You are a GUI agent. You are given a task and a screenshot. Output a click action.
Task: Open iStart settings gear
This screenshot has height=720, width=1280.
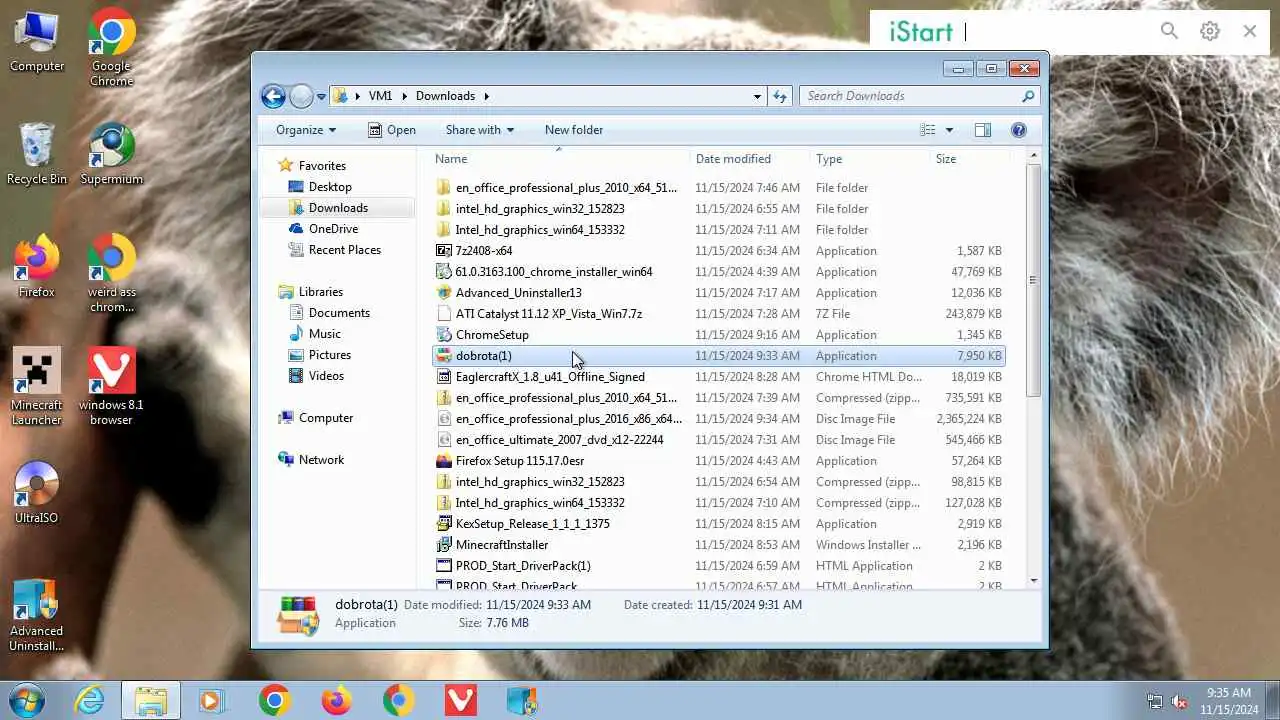(x=1210, y=31)
